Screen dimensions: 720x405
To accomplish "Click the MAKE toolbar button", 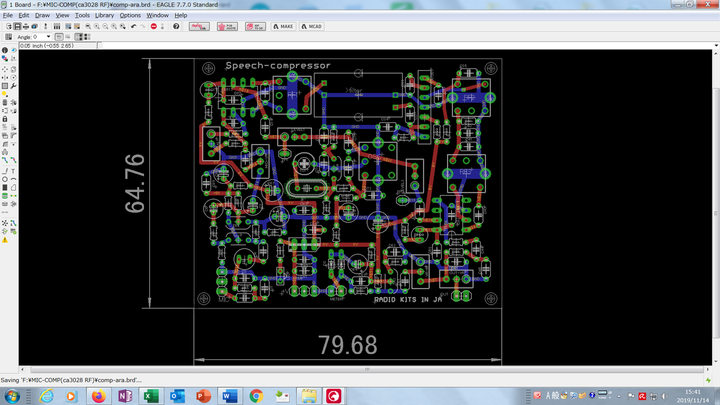I will tap(283, 26).
